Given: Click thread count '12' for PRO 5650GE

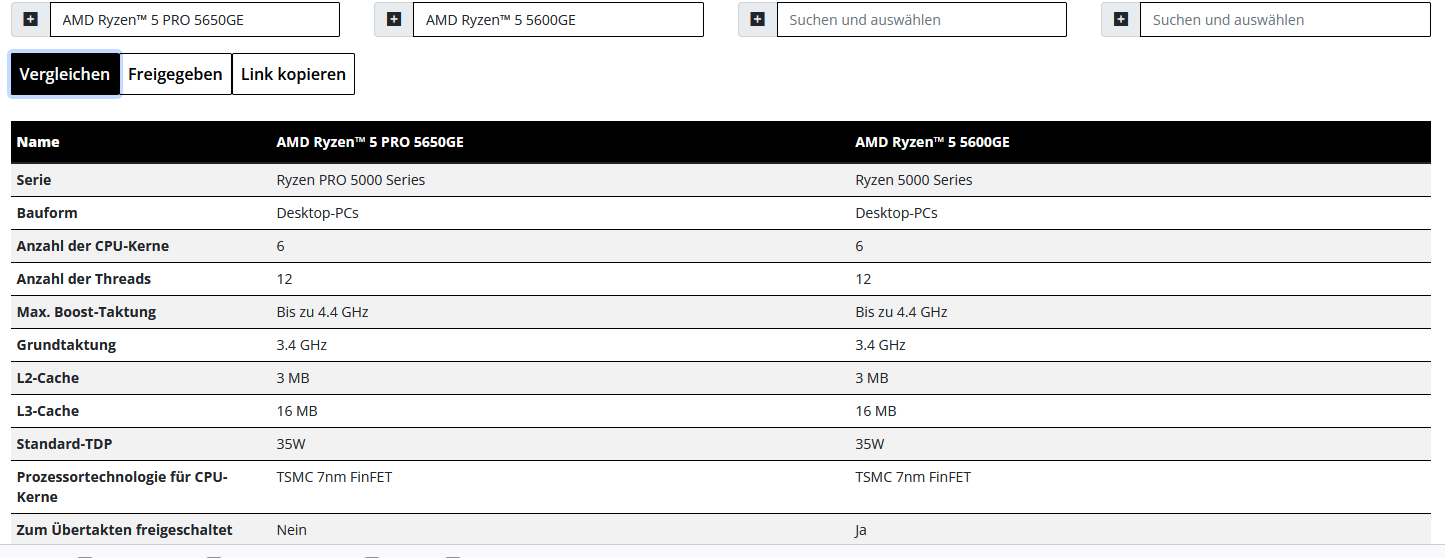Looking at the screenshot, I should 285,279.
